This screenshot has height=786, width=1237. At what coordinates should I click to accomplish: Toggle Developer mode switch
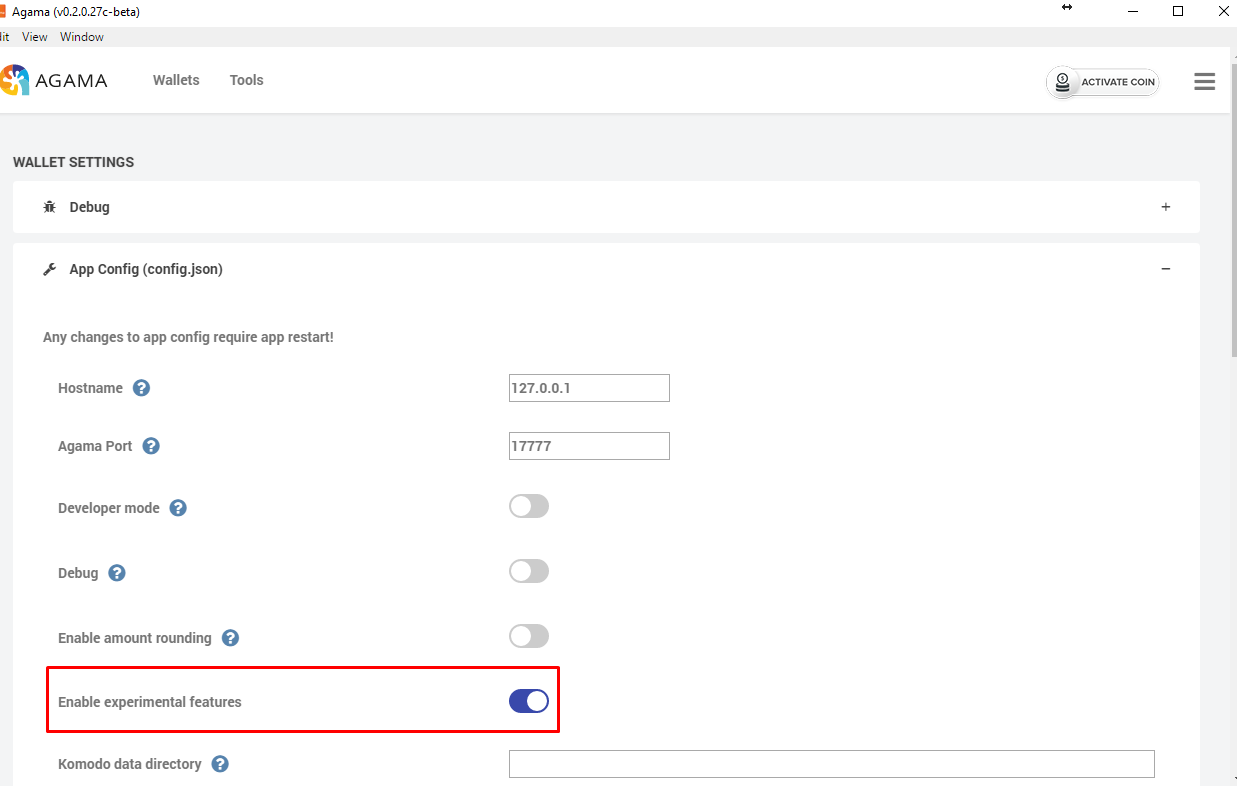(x=529, y=506)
